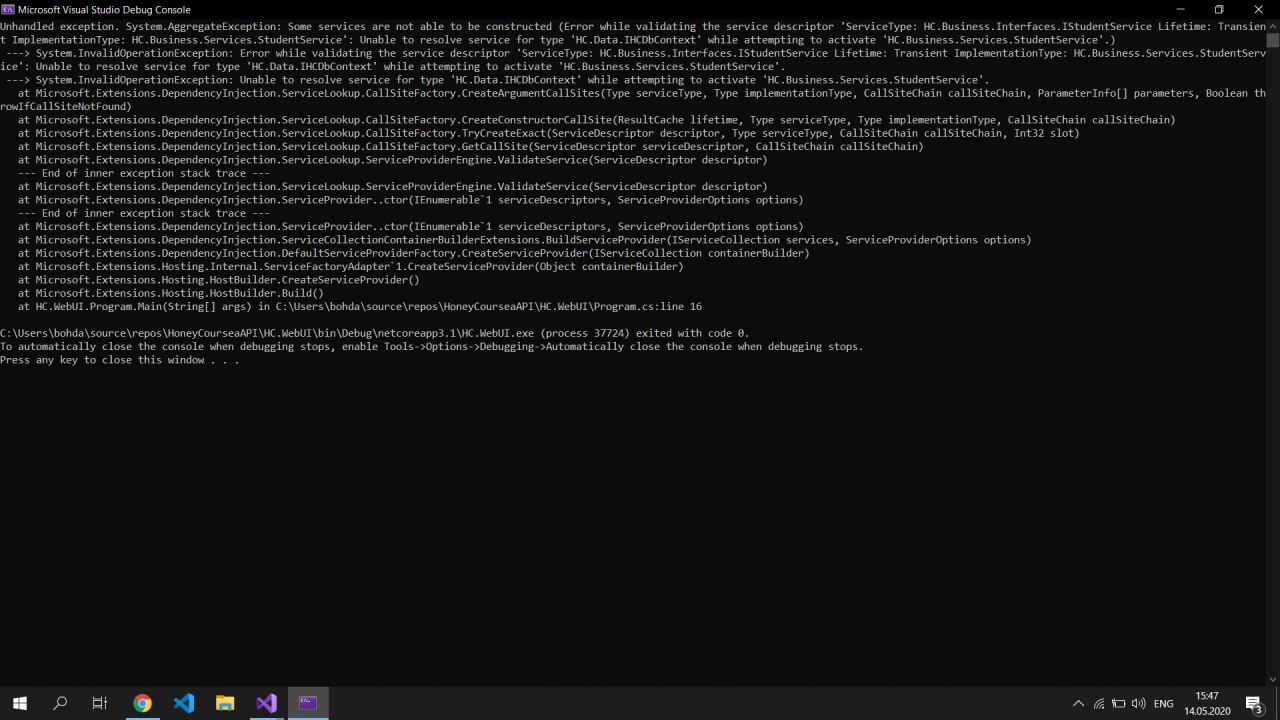1280x720 pixels.
Task: Click 'Microsoft.Extensions.Hosting.HostBuilder.Build()' line
Action: [x=171, y=293]
